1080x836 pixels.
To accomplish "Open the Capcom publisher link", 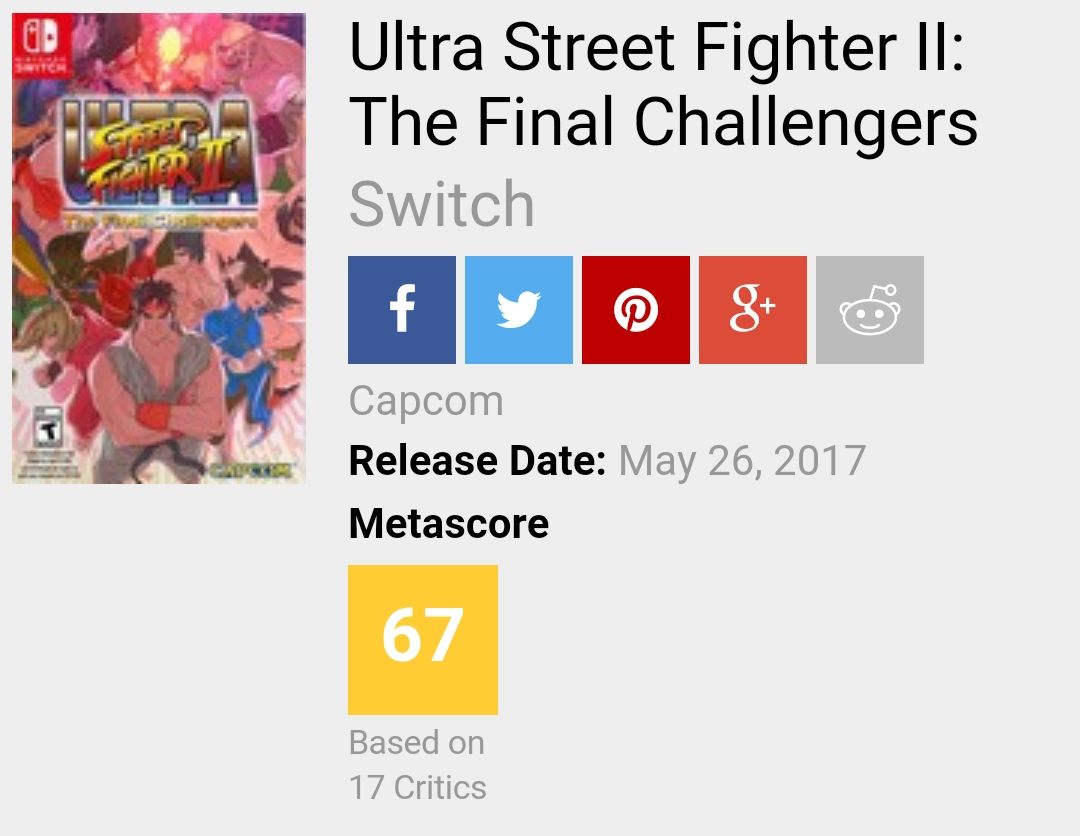I will 426,402.
